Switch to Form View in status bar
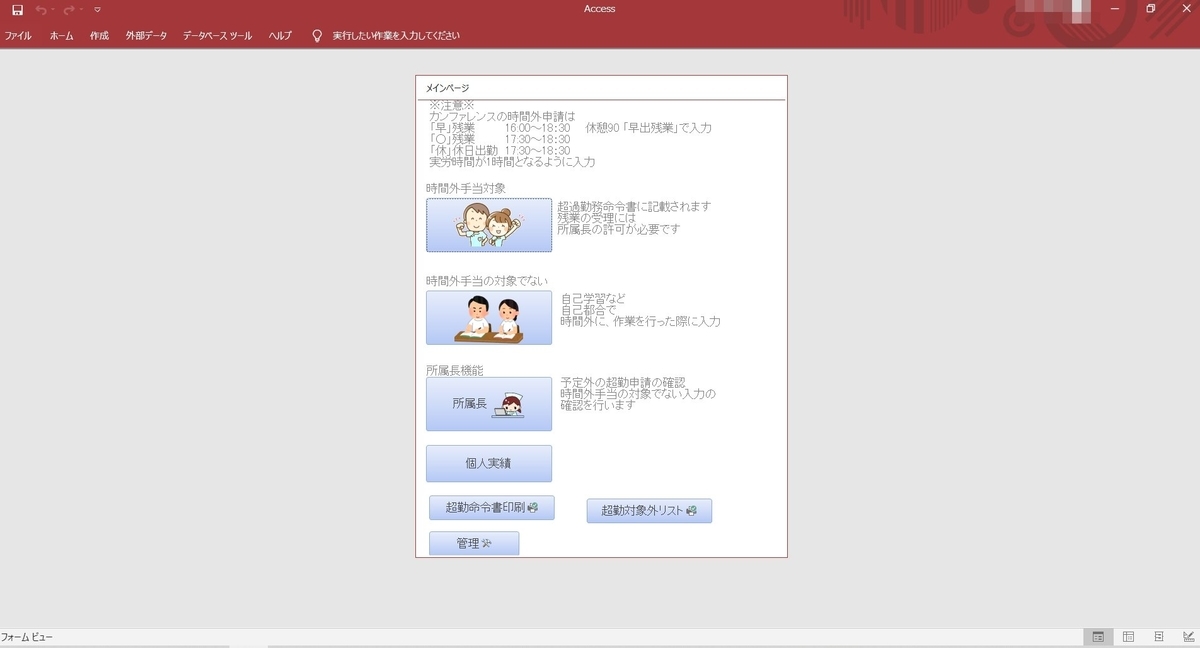 pyautogui.click(x=1098, y=637)
